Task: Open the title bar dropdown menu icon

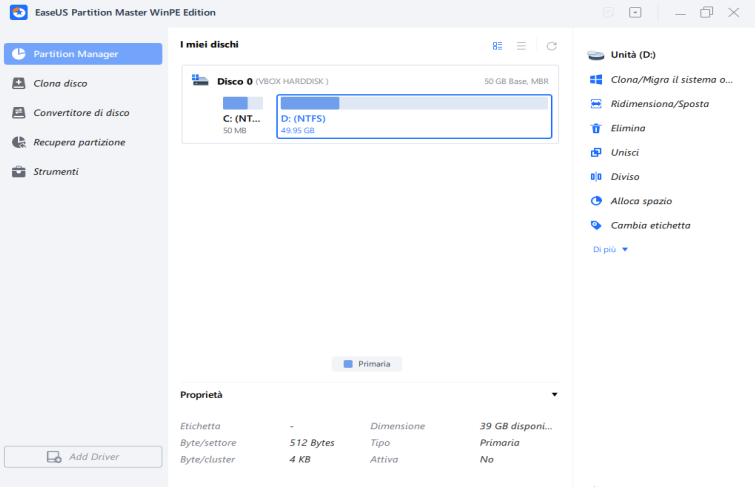Action: [x=635, y=13]
